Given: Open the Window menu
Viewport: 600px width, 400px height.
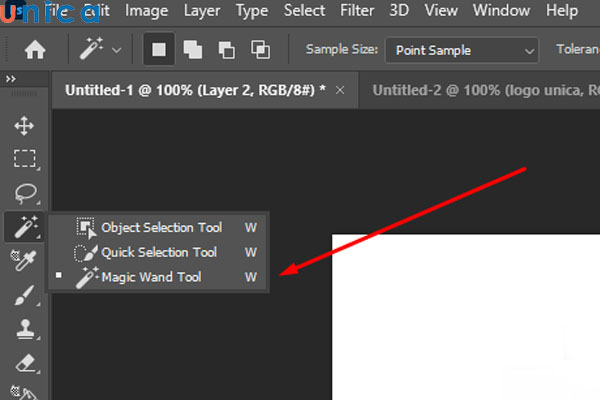Looking at the screenshot, I should (501, 10).
